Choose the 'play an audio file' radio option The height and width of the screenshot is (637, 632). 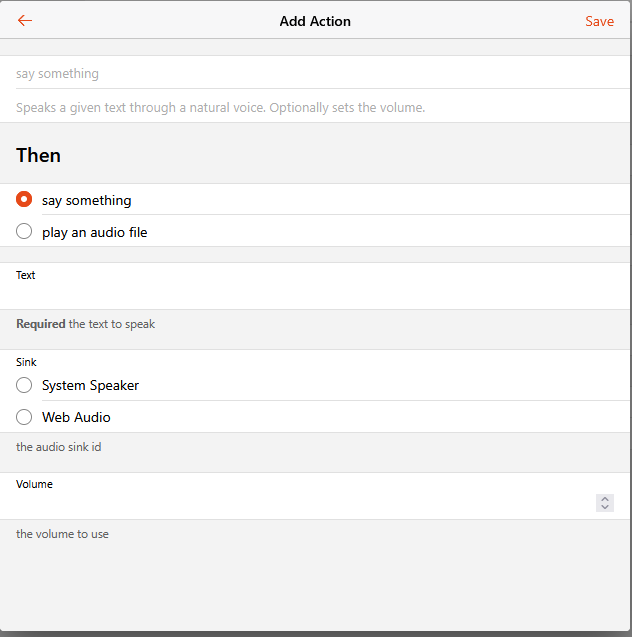pos(24,231)
